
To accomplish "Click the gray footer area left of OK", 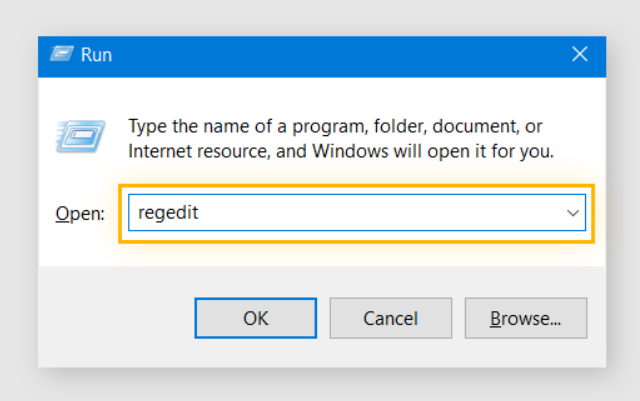I will (116, 318).
